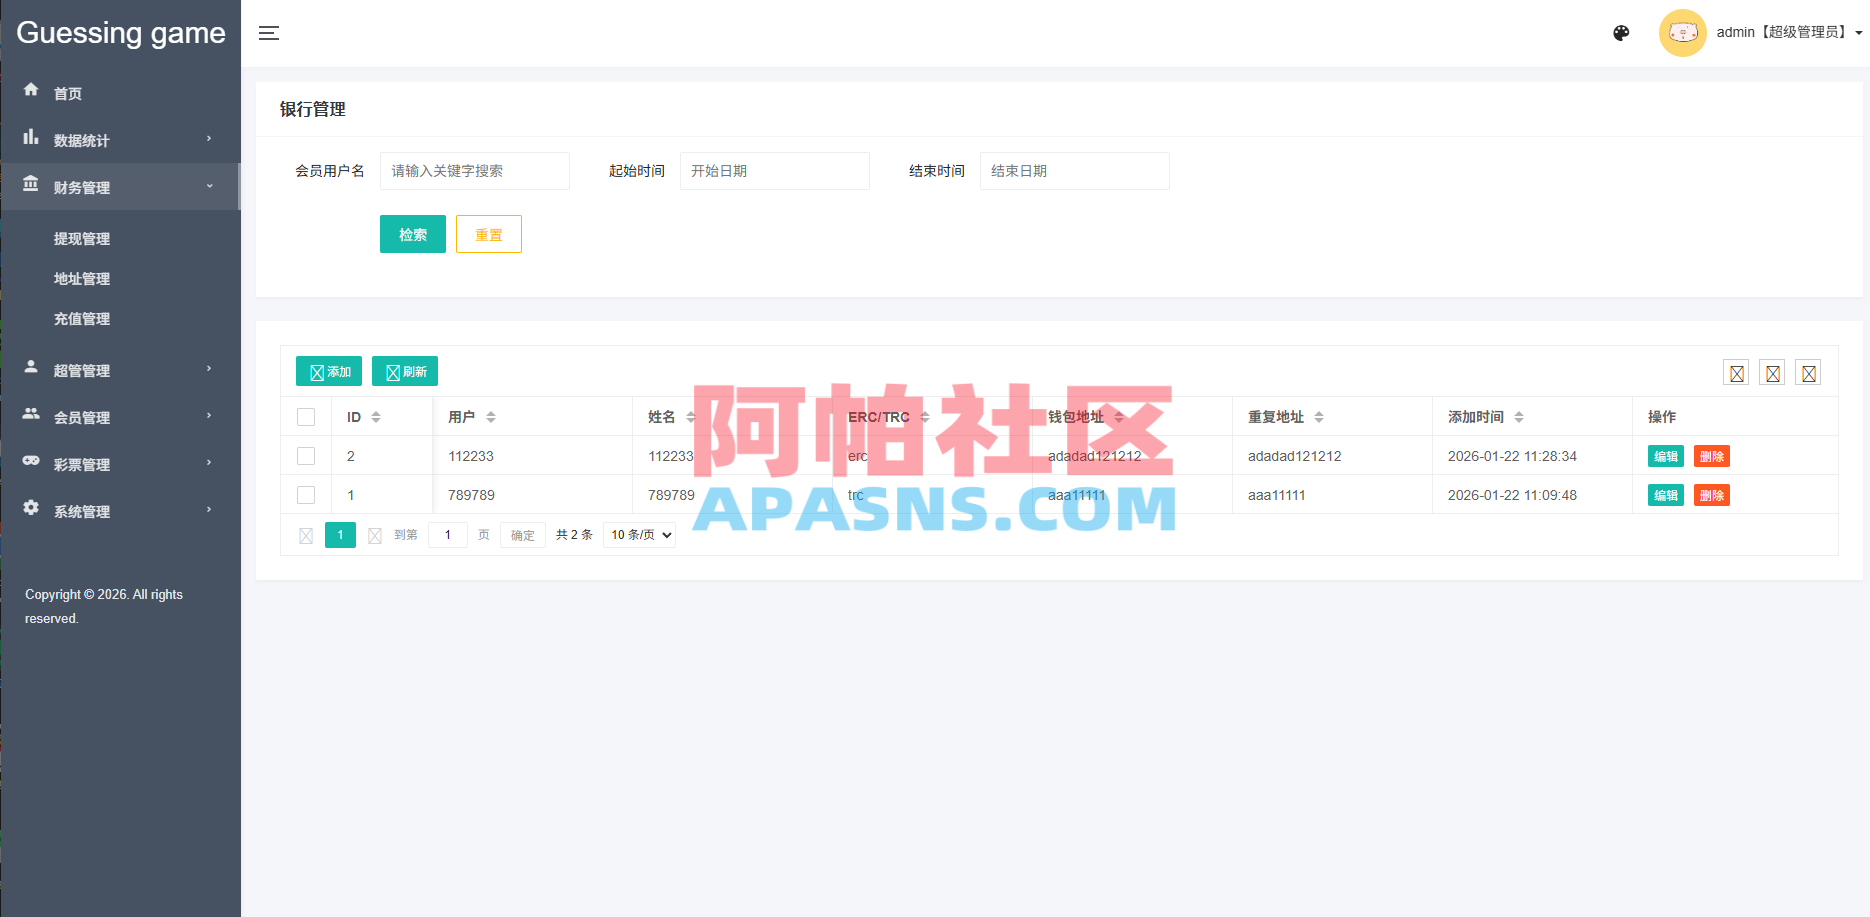
Task: Click timestamp 2026-01-22 11:09:48
Action: 1512,495
